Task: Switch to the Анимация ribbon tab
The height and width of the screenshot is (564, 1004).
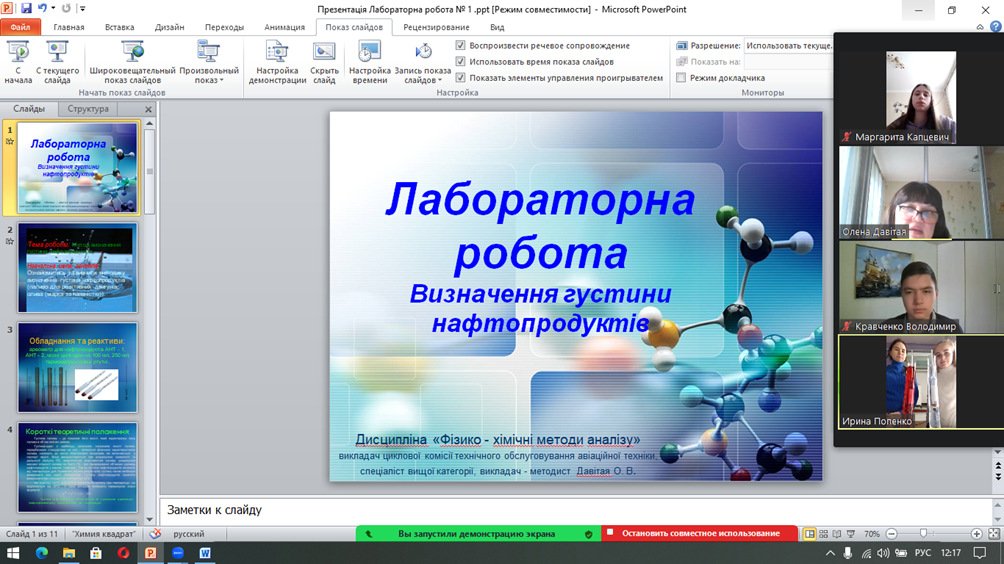Action: pyautogui.click(x=284, y=28)
